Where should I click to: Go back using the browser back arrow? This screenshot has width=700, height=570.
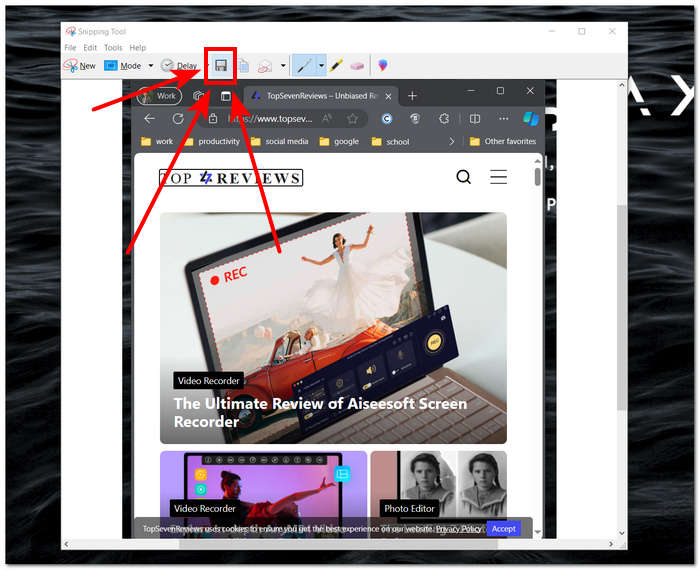point(150,119)
